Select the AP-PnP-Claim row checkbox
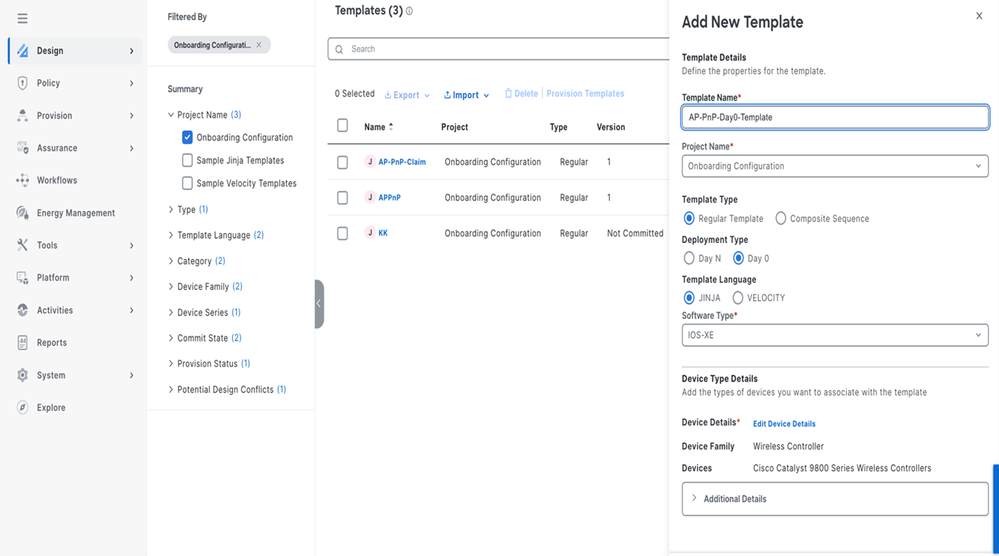The image size is (999, 556). (343, 162)
